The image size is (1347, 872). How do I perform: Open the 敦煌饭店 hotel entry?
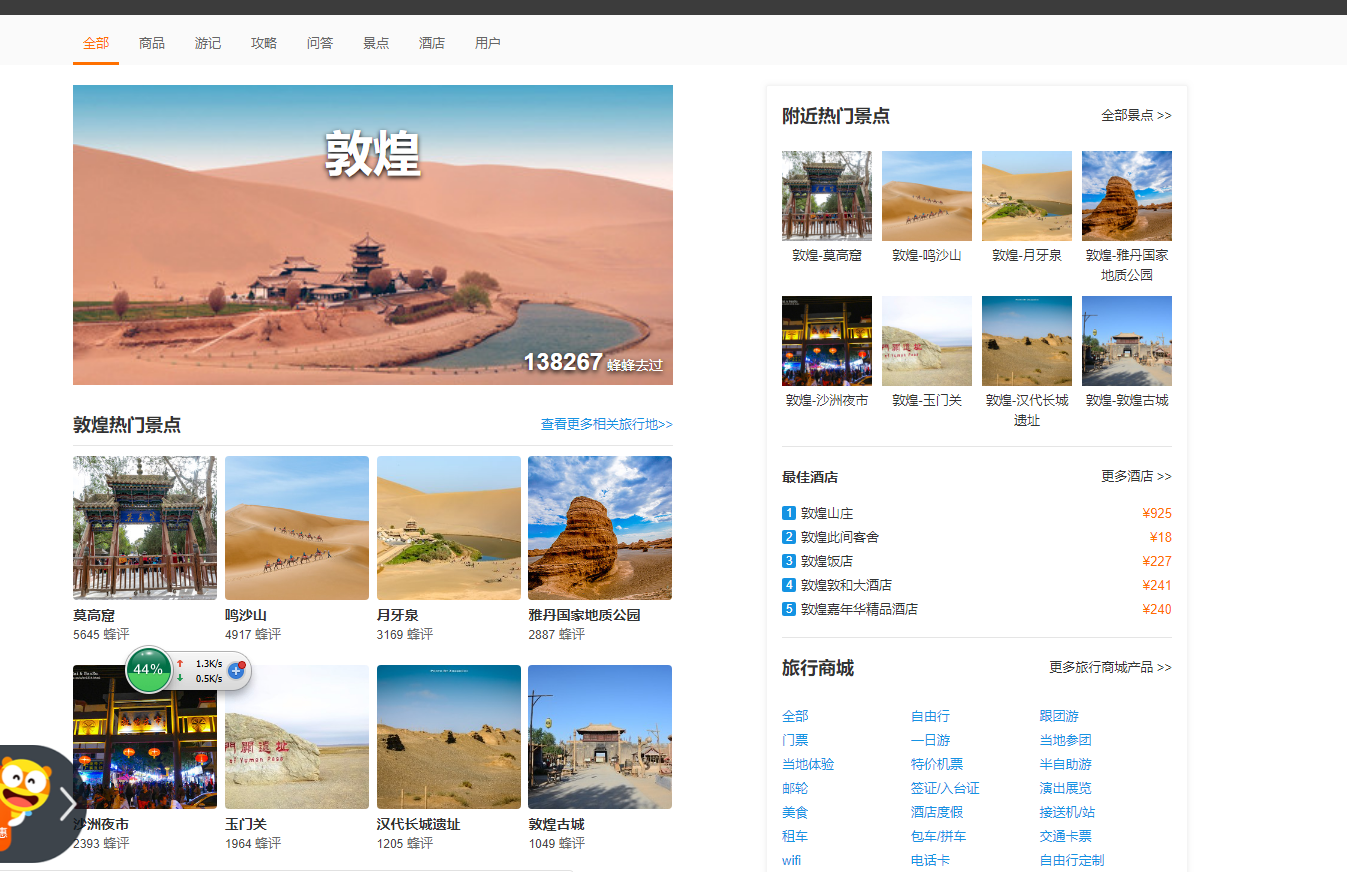tap(827, 561)
